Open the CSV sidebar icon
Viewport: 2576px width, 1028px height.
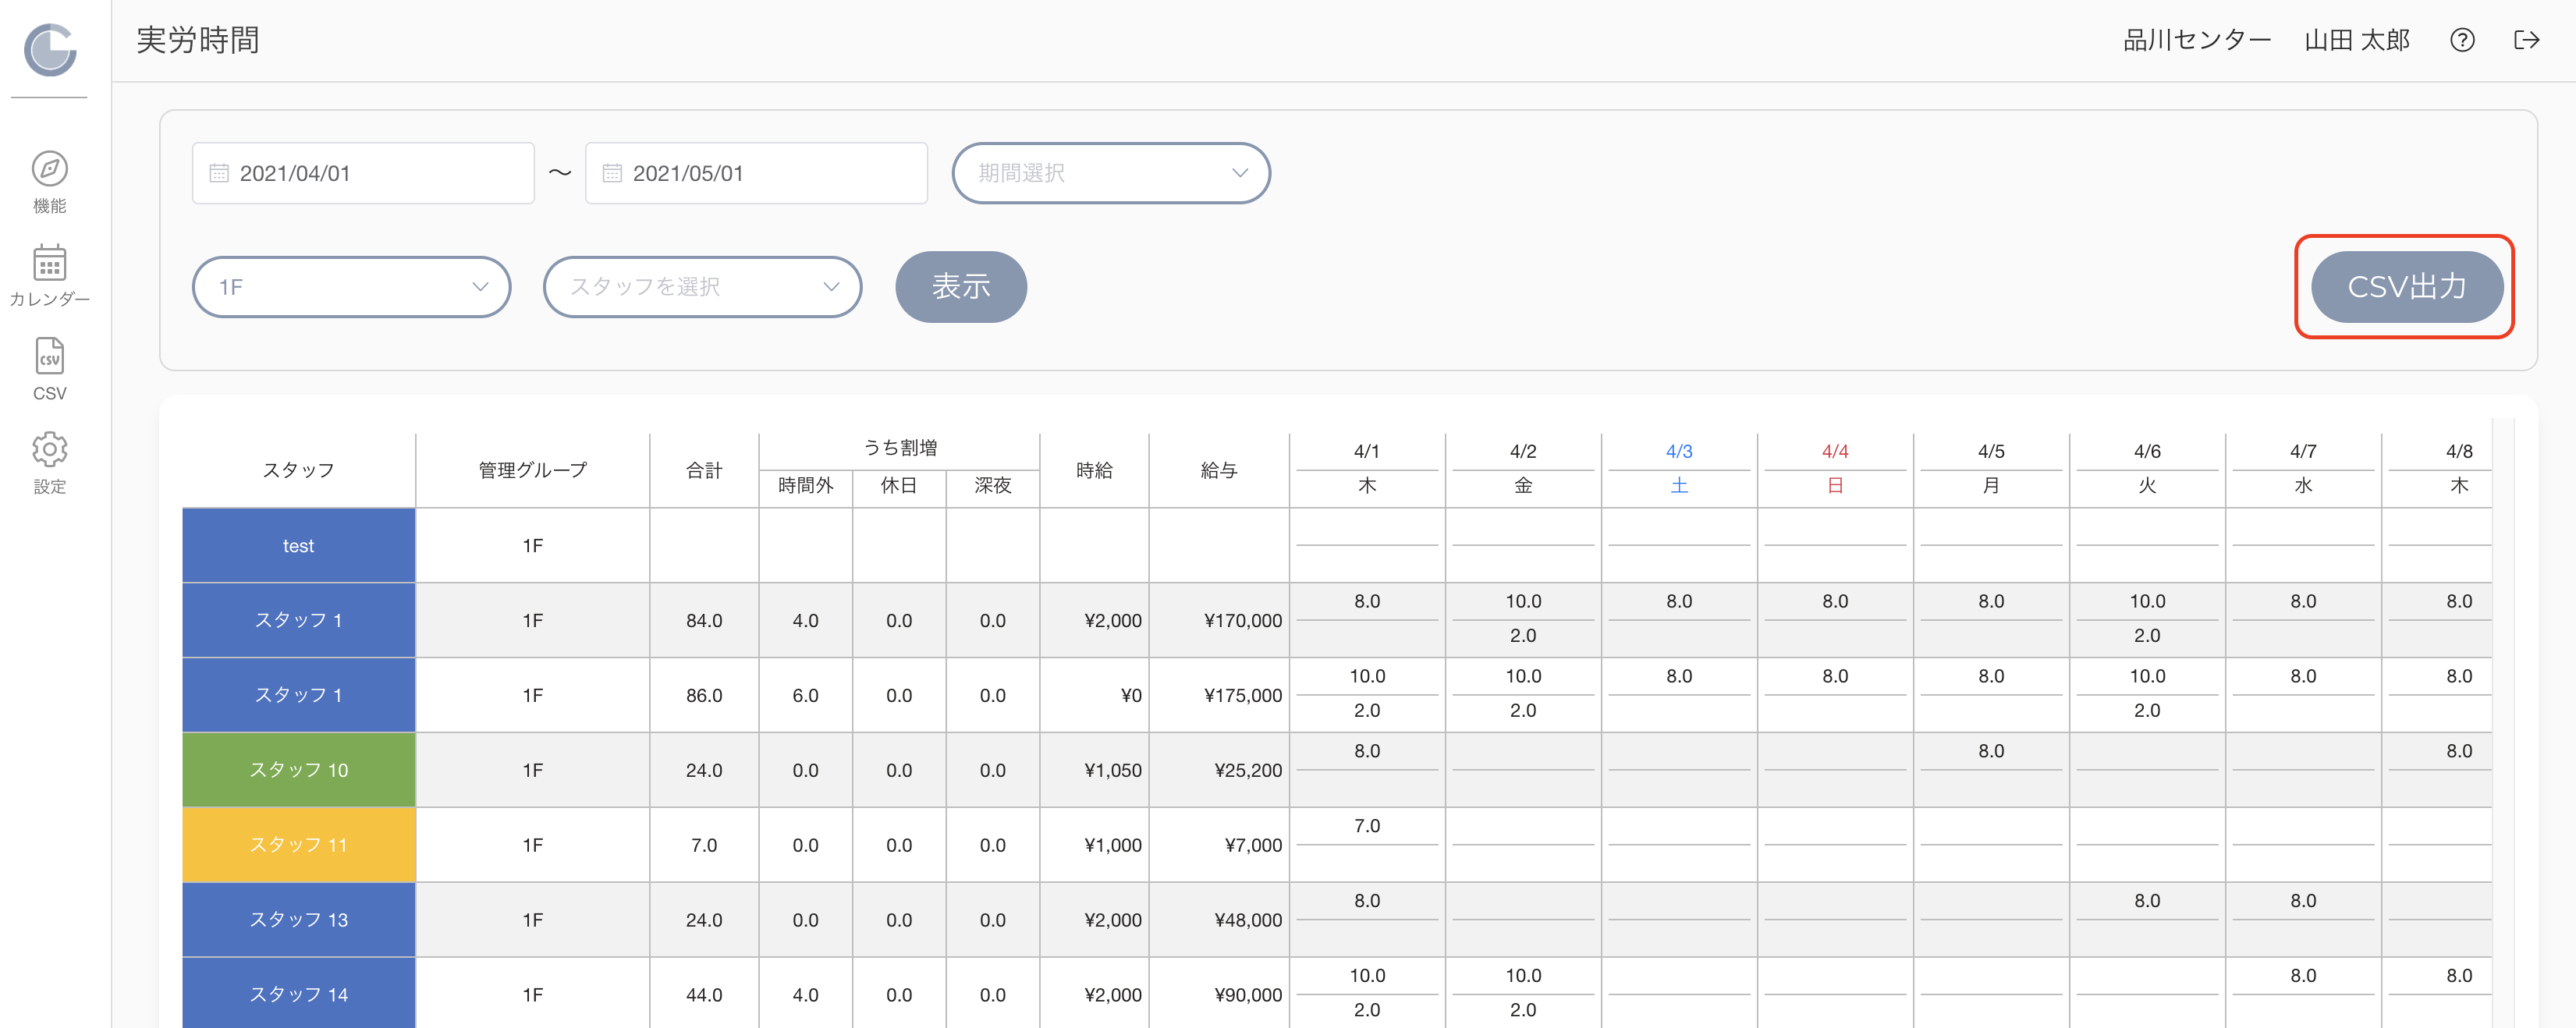pos(49,356)
